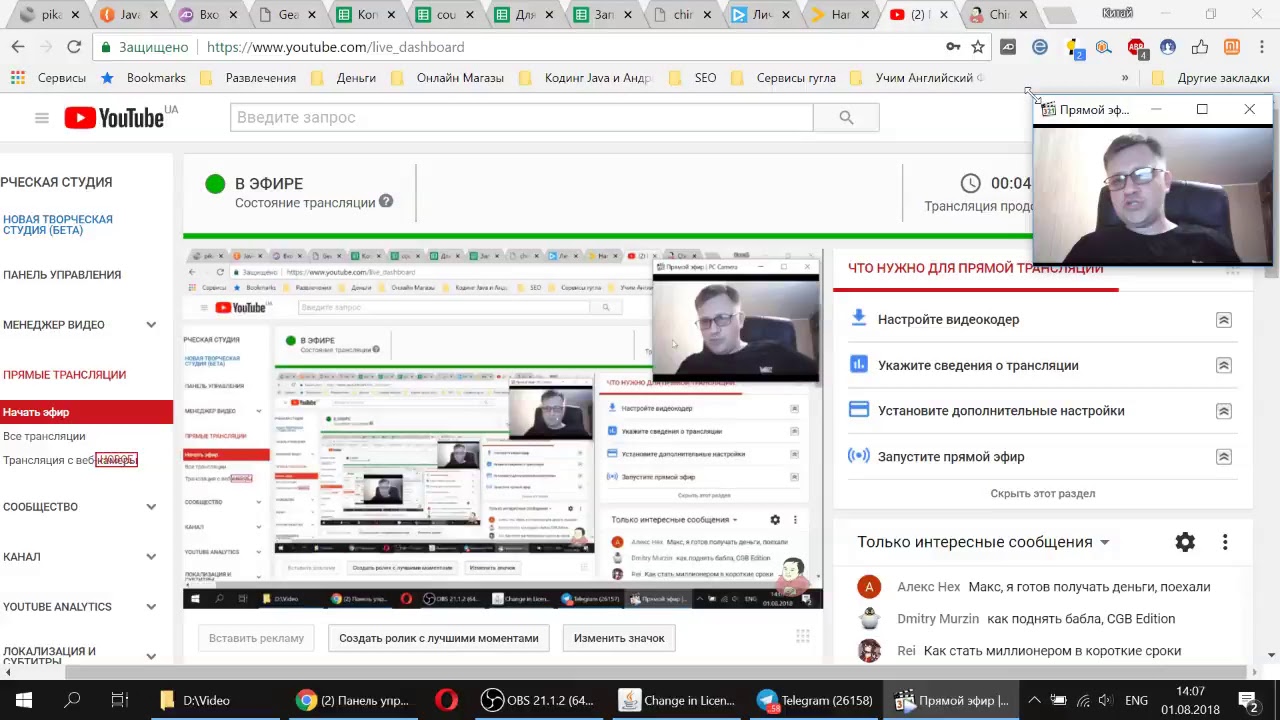Collapse the Настройте видеокодер section
1280x720 pixels.
click(x=1224, y=320)
